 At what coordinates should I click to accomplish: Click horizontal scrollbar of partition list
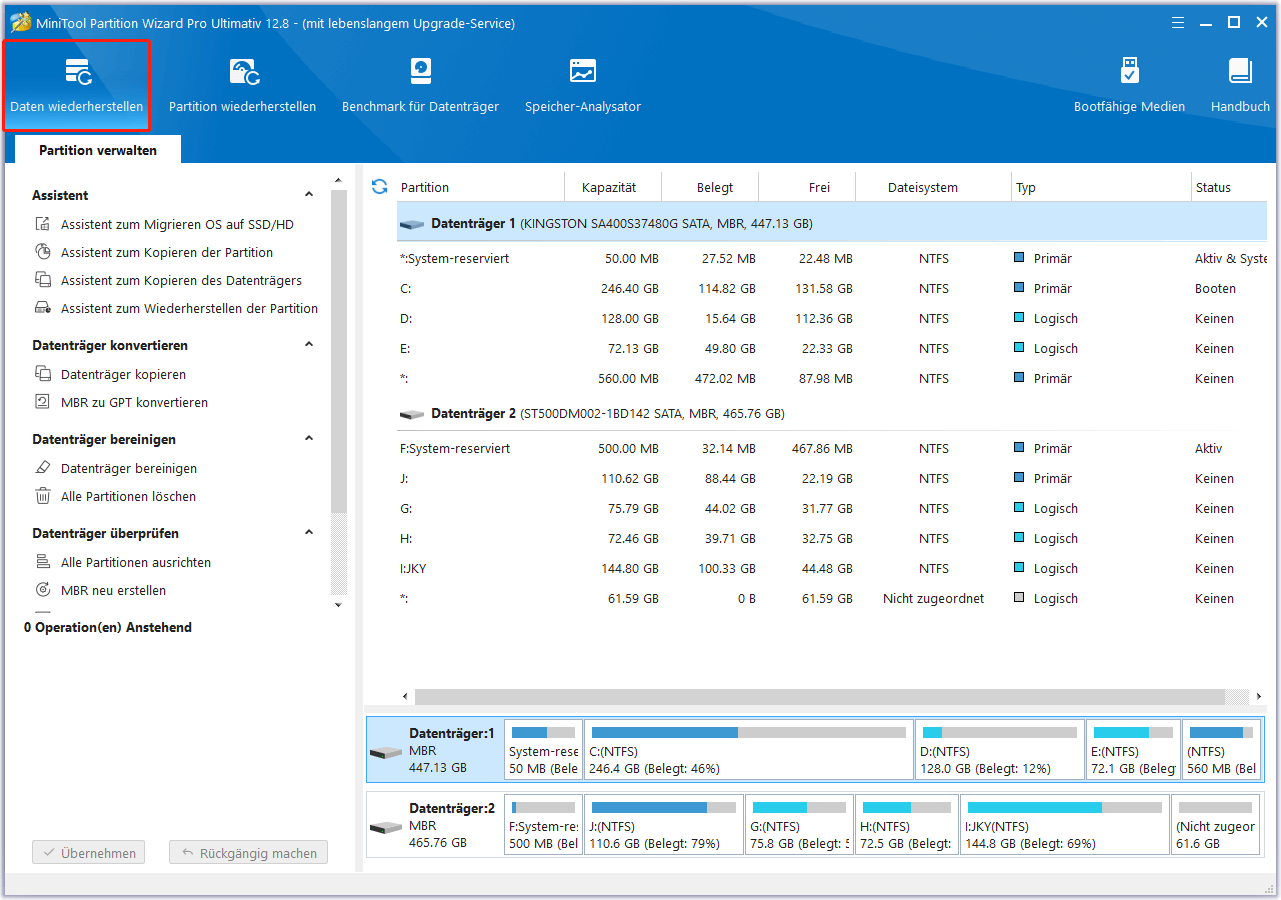[820, 696]
